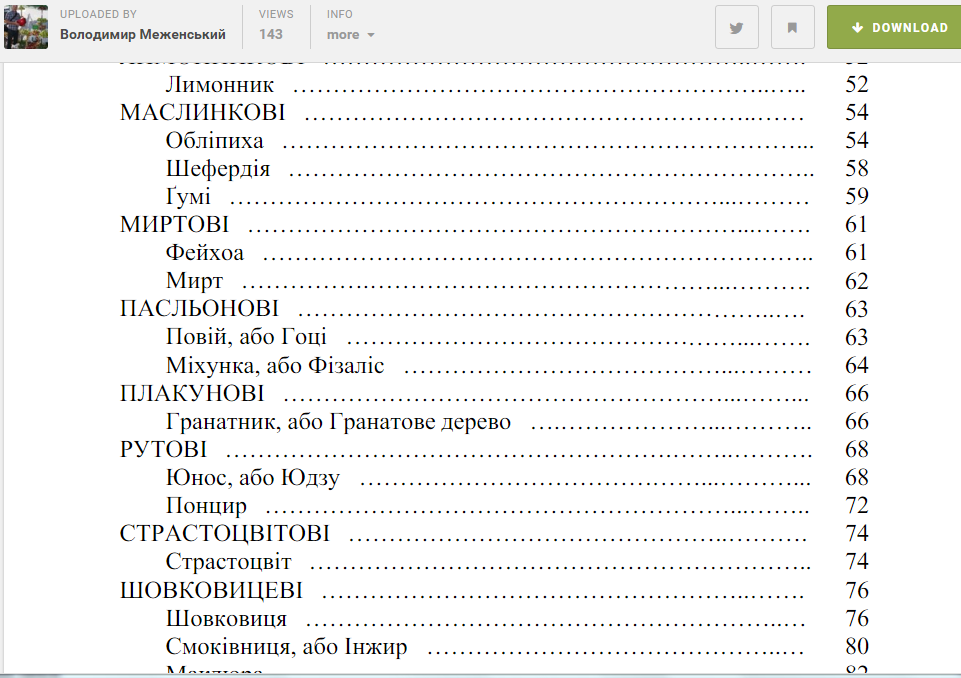Open uploader profile Володимир Меженський
961x678 pixels.
(x=143, y=35)
